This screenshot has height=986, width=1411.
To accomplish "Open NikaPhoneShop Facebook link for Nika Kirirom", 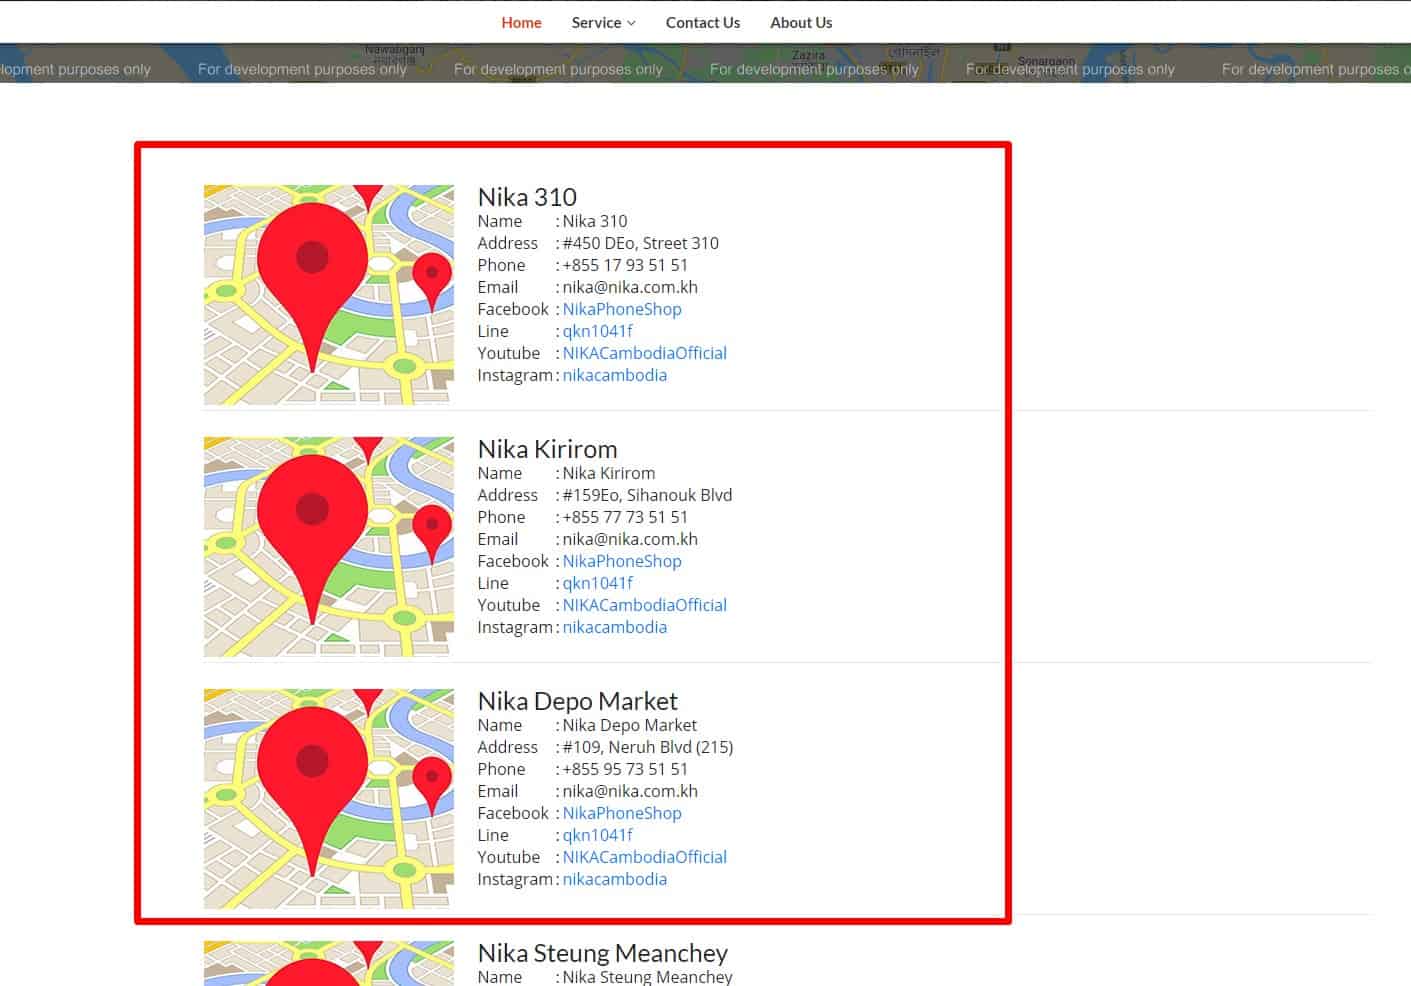I will [622, 561].
